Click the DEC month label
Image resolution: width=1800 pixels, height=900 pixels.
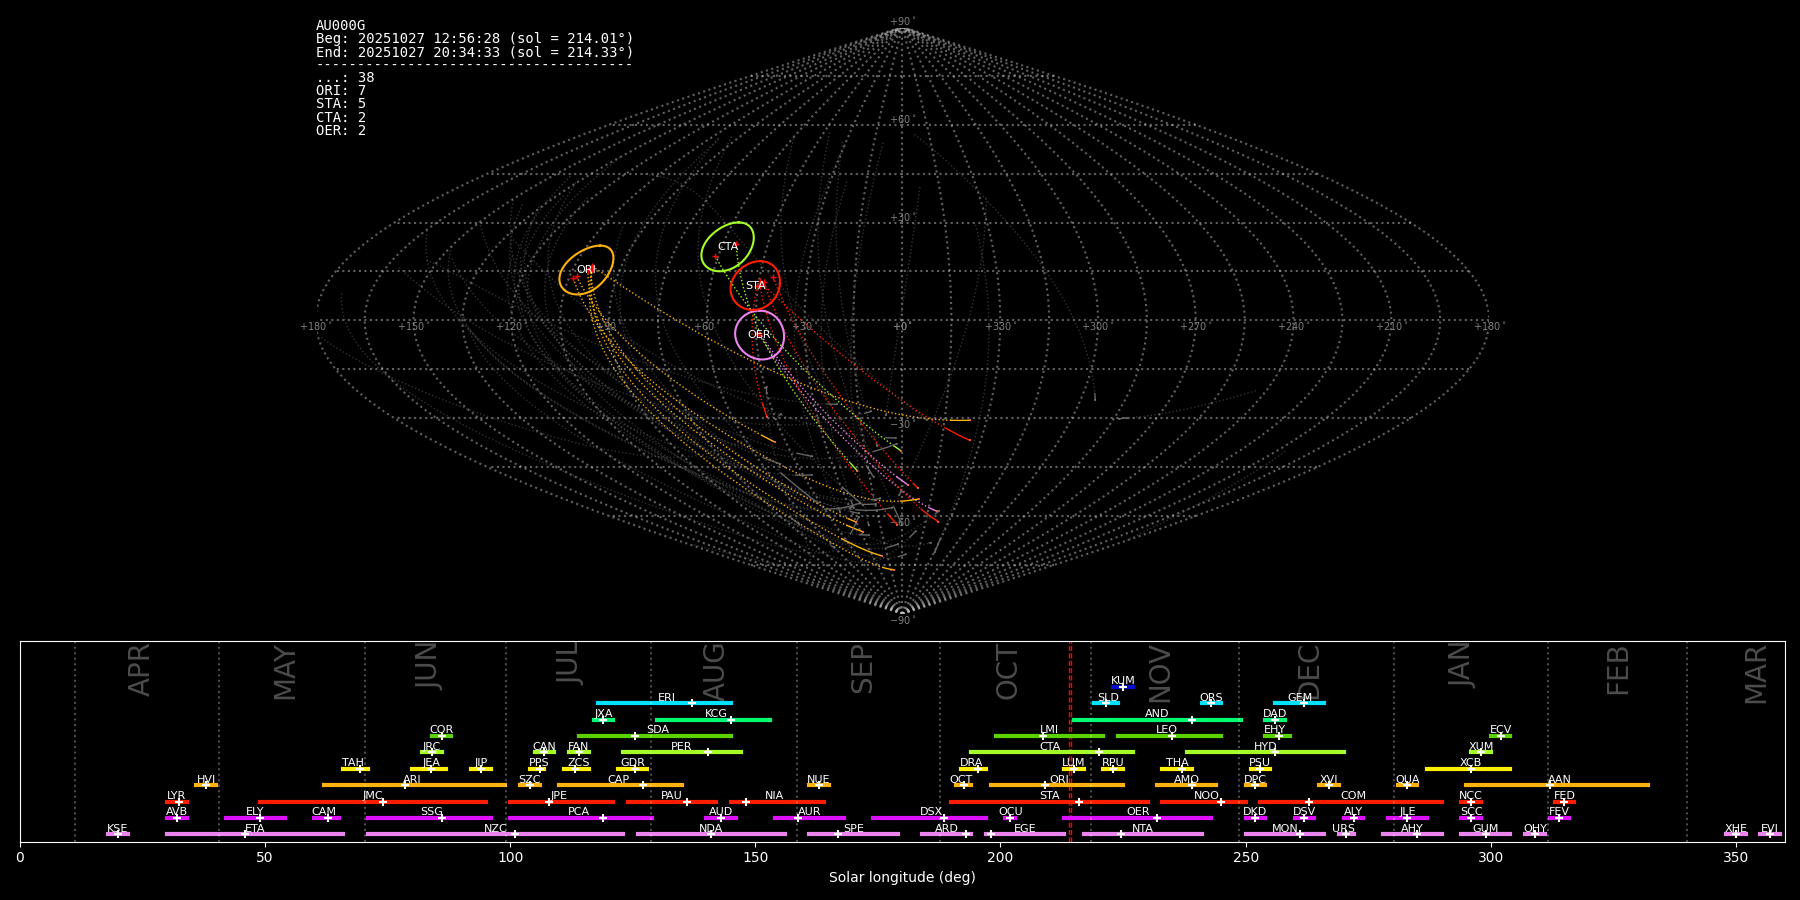(1308, 672)
